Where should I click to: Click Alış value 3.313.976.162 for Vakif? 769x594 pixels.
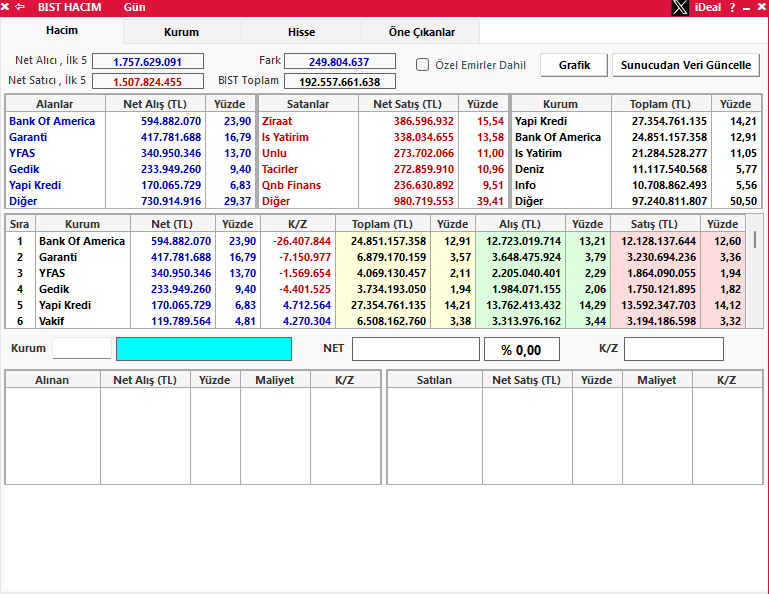coord(526,322)
